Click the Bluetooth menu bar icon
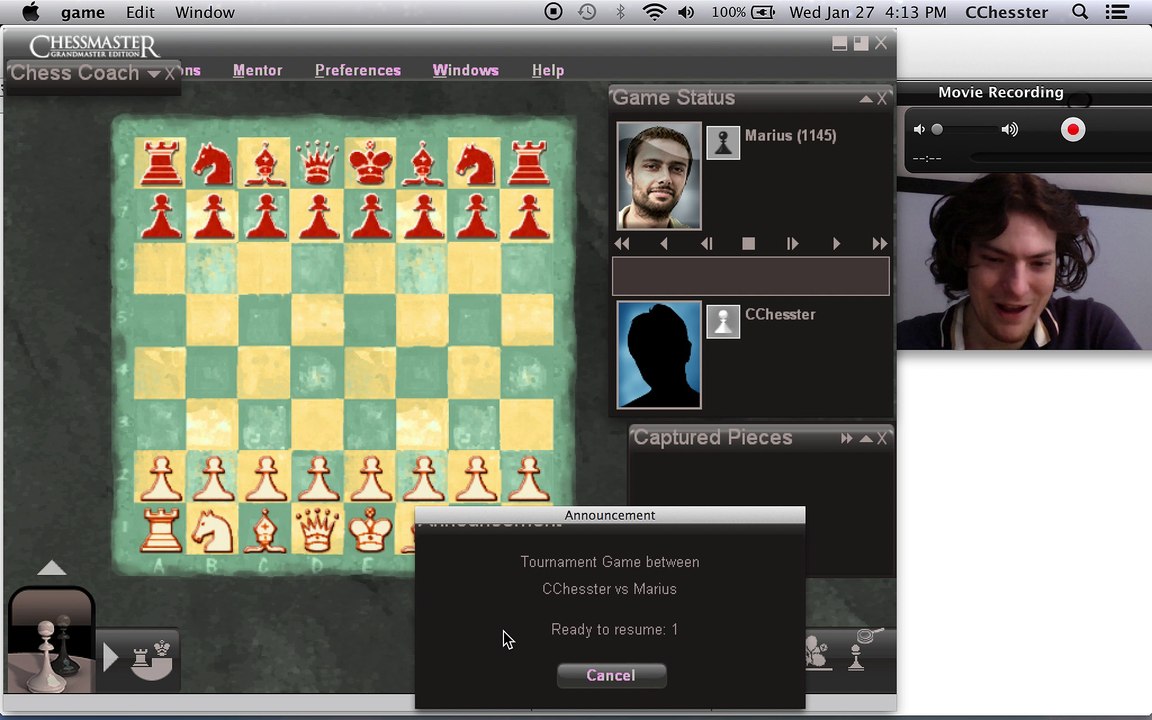The image size is (1152, 720). click(x=620, y=12)
